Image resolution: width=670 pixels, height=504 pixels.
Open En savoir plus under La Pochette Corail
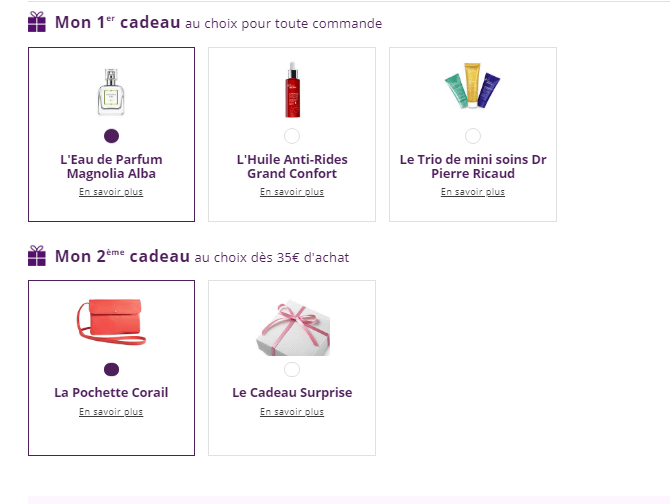[x=111, y=412]
